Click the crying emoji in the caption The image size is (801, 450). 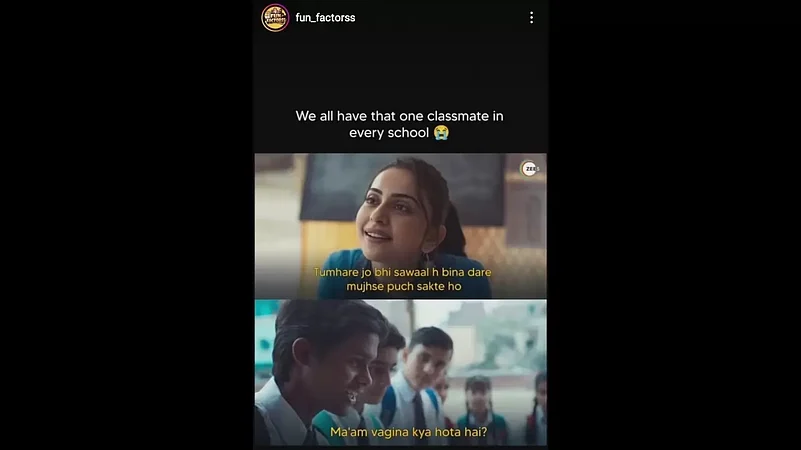click(x=441, y=132)
